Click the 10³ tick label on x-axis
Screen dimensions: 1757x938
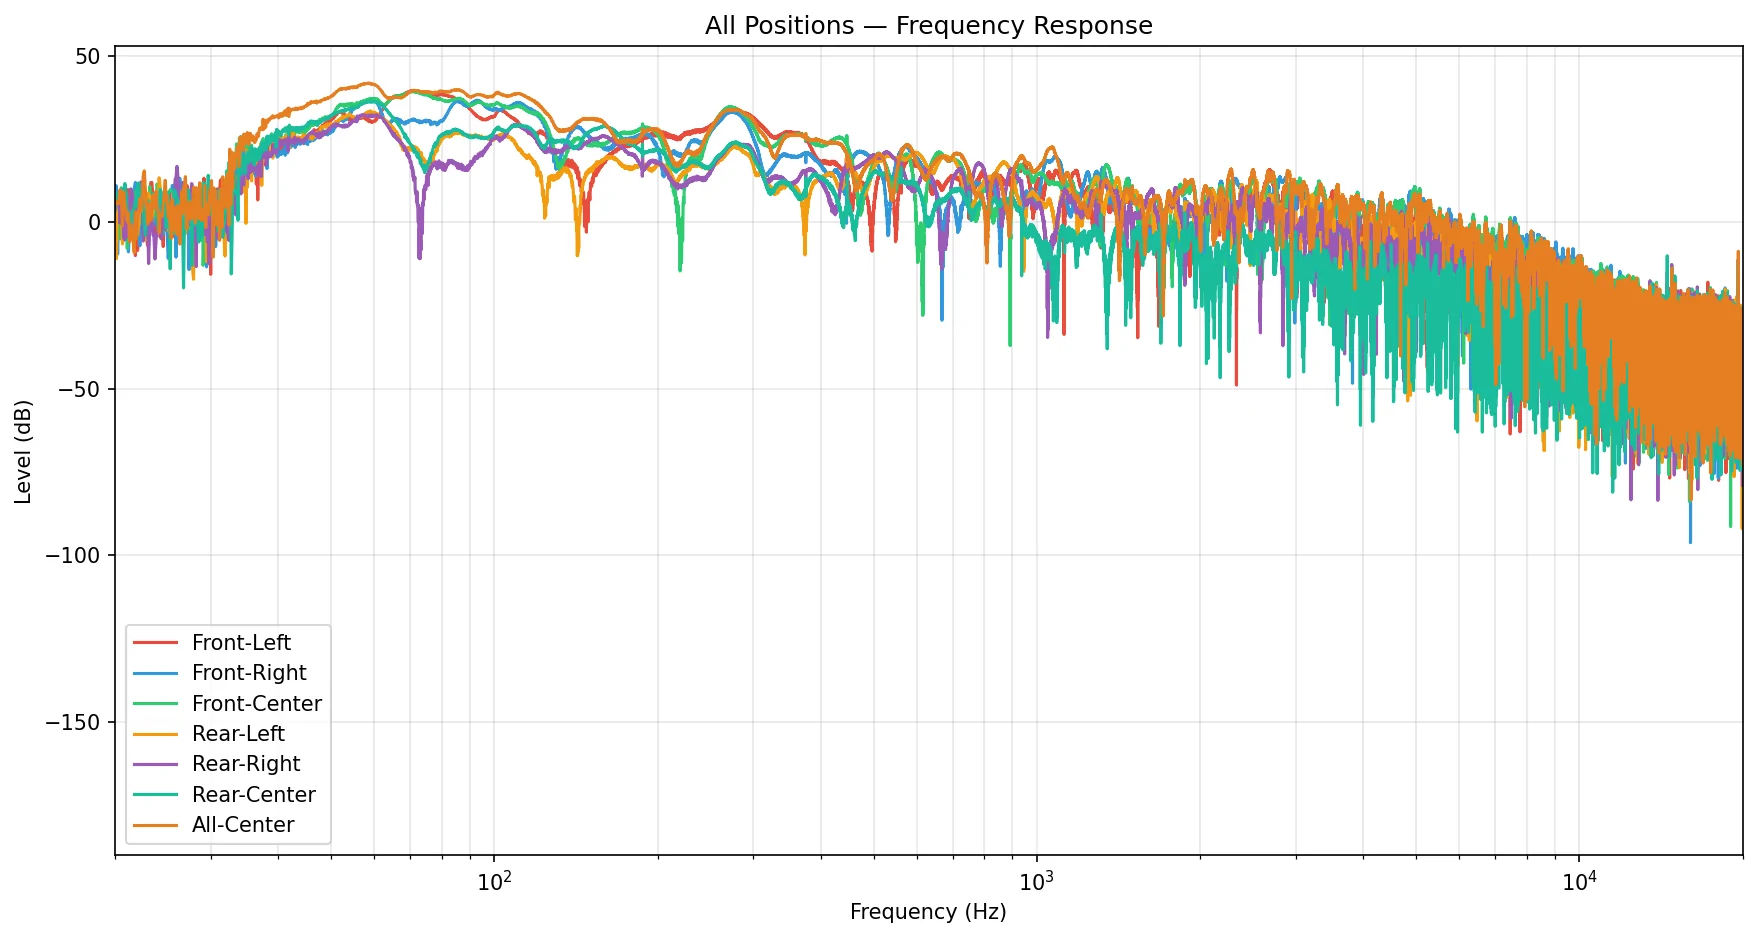point(1037,880)
